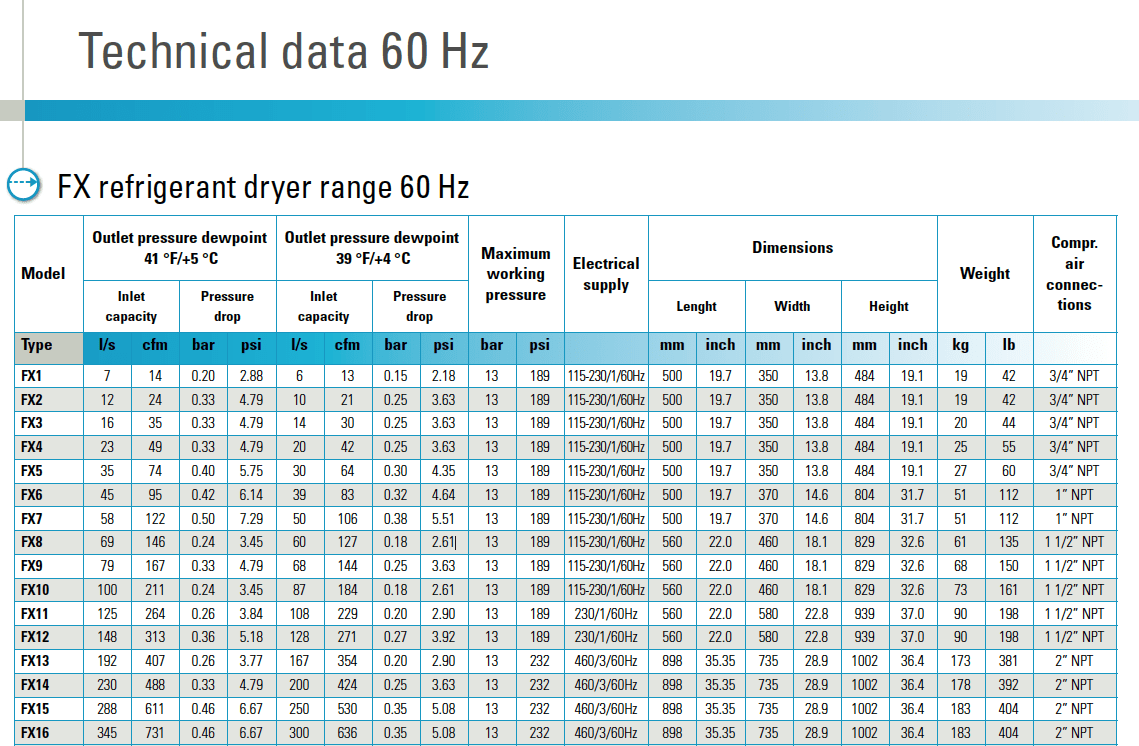Select the 'Dimensions' header cell
The image size is (1139, 746).
(792, 247)
